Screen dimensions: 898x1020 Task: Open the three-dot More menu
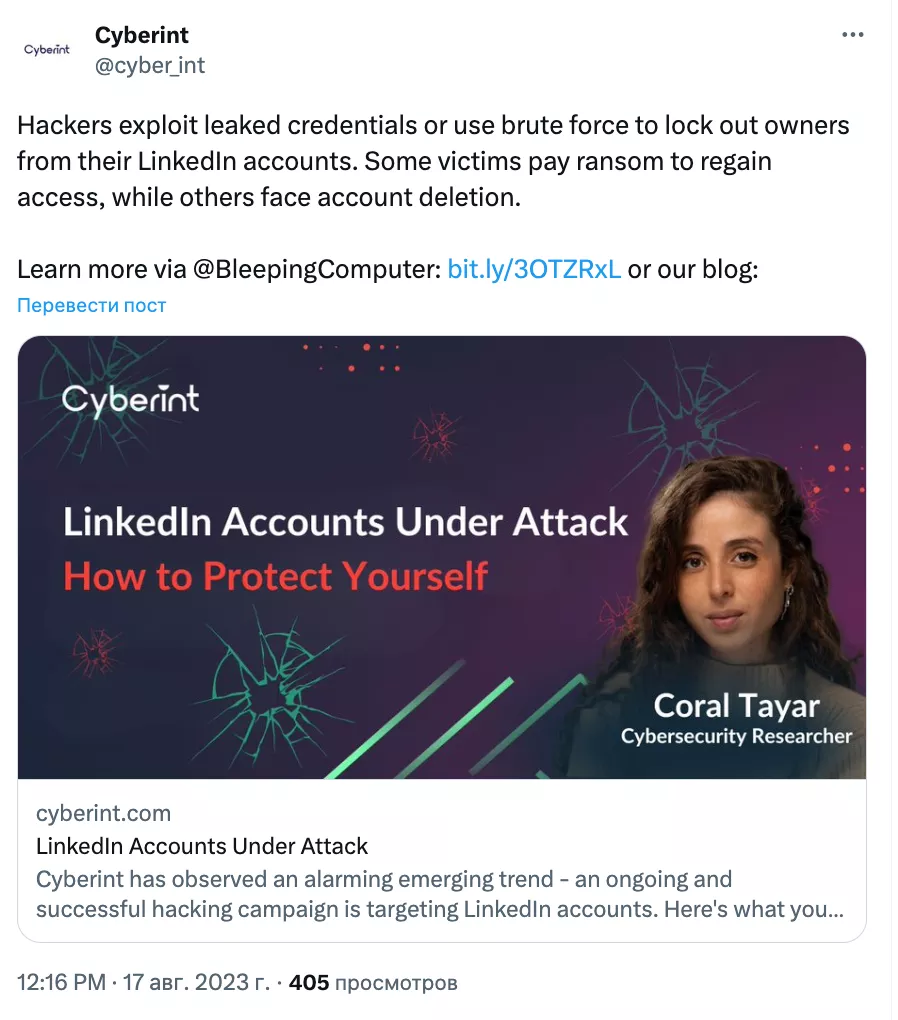point(852,35)
